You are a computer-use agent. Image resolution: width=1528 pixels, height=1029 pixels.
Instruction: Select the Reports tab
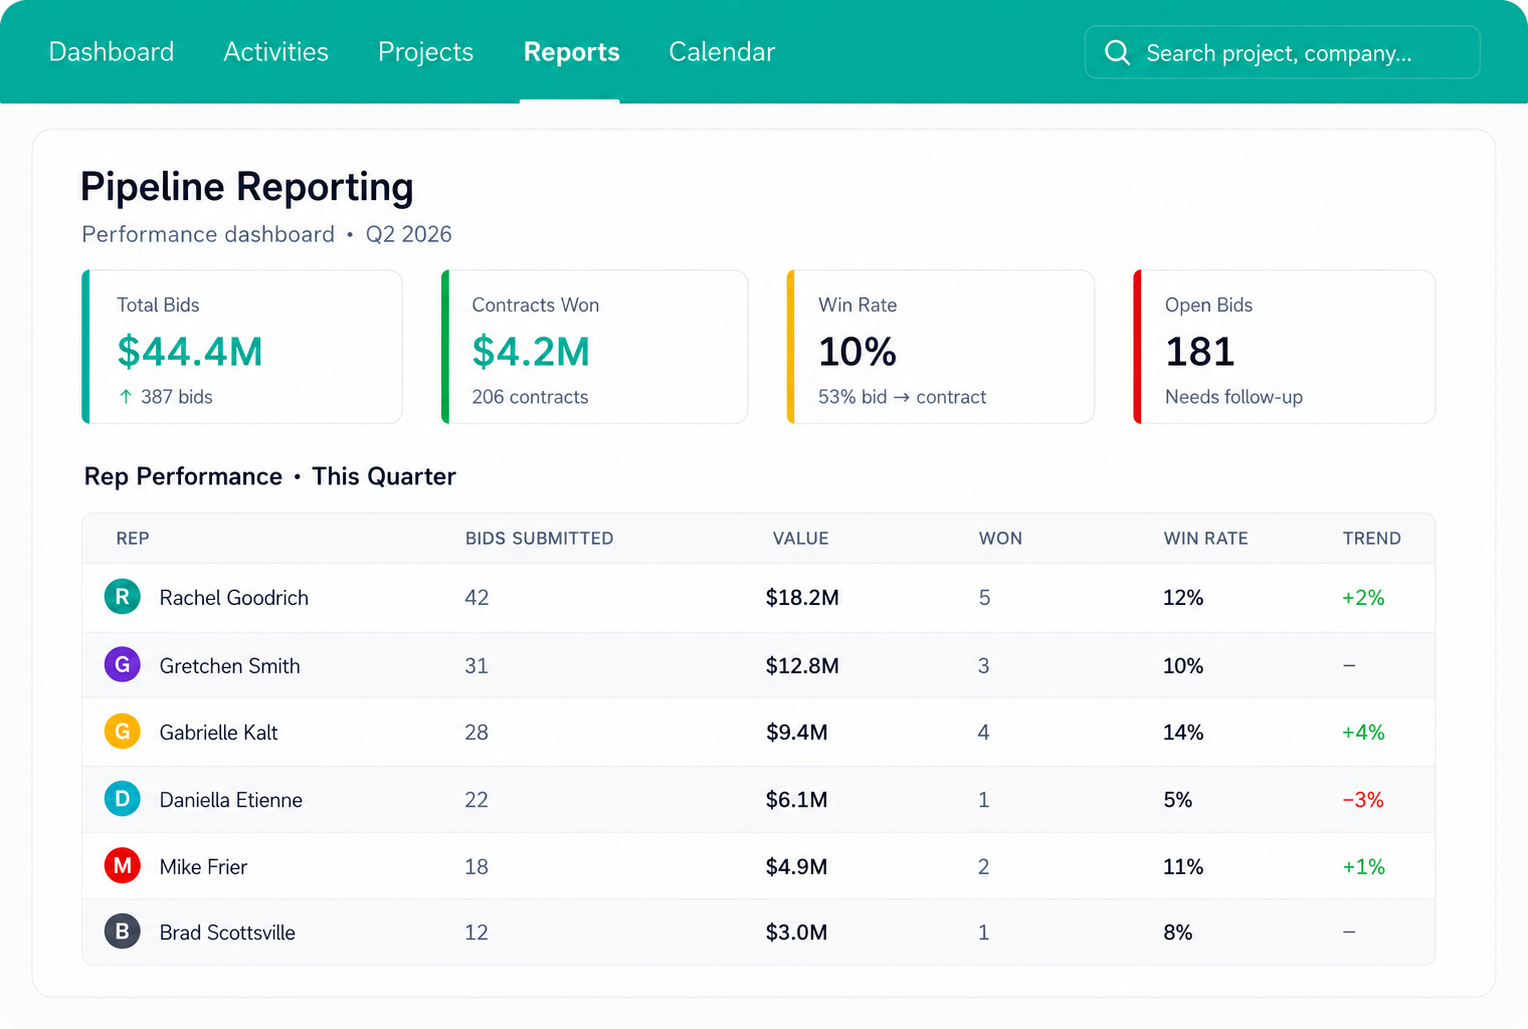571,52
